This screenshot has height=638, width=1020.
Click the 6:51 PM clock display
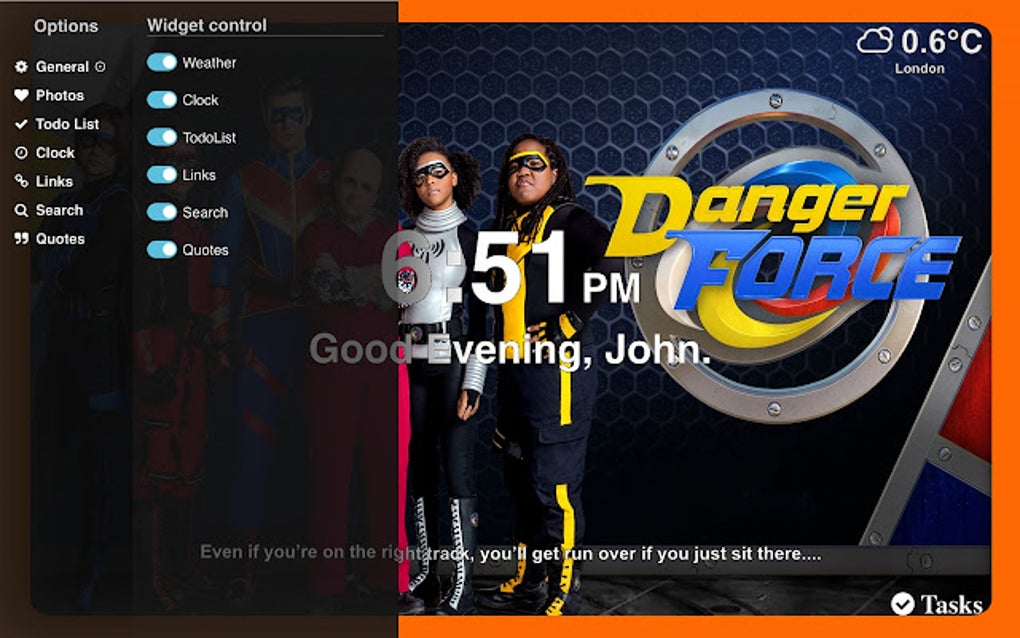click(511, 268)
